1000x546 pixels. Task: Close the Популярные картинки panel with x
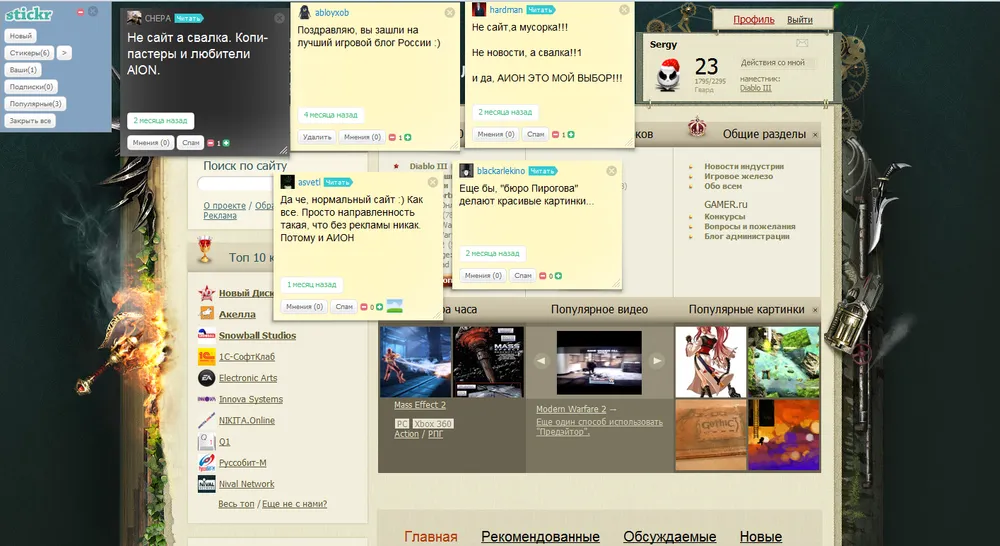tap(815, 311)
